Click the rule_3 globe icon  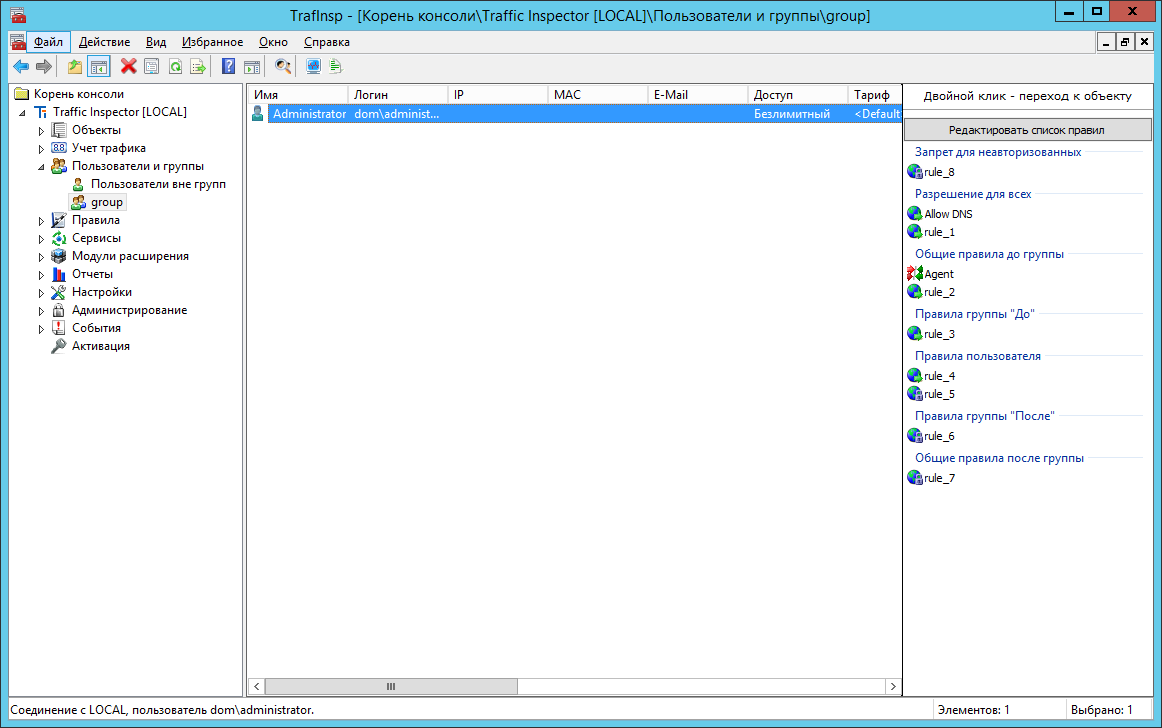[x=914, y=334]
